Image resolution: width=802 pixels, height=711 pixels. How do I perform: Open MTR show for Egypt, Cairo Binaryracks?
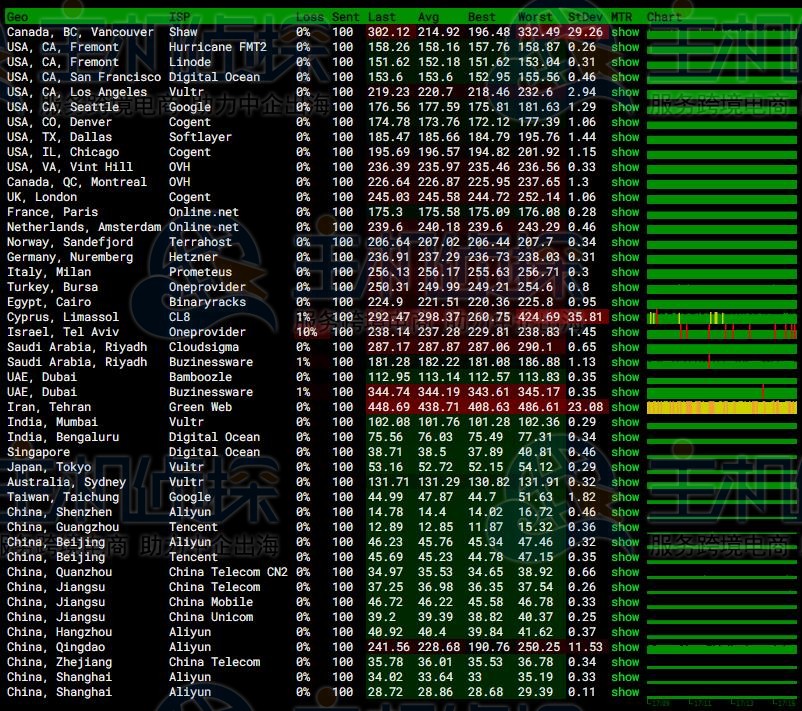(x=625, y=302)
